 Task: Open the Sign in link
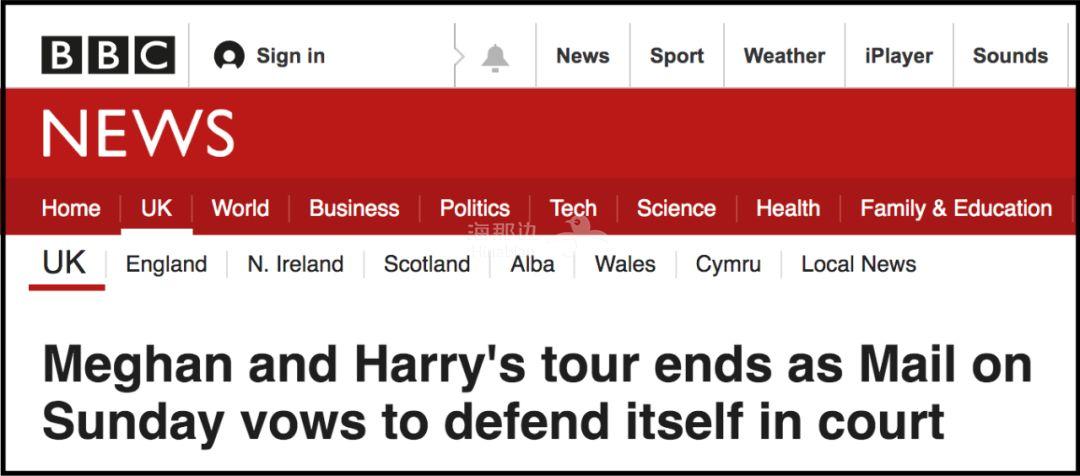click(290, 56)
